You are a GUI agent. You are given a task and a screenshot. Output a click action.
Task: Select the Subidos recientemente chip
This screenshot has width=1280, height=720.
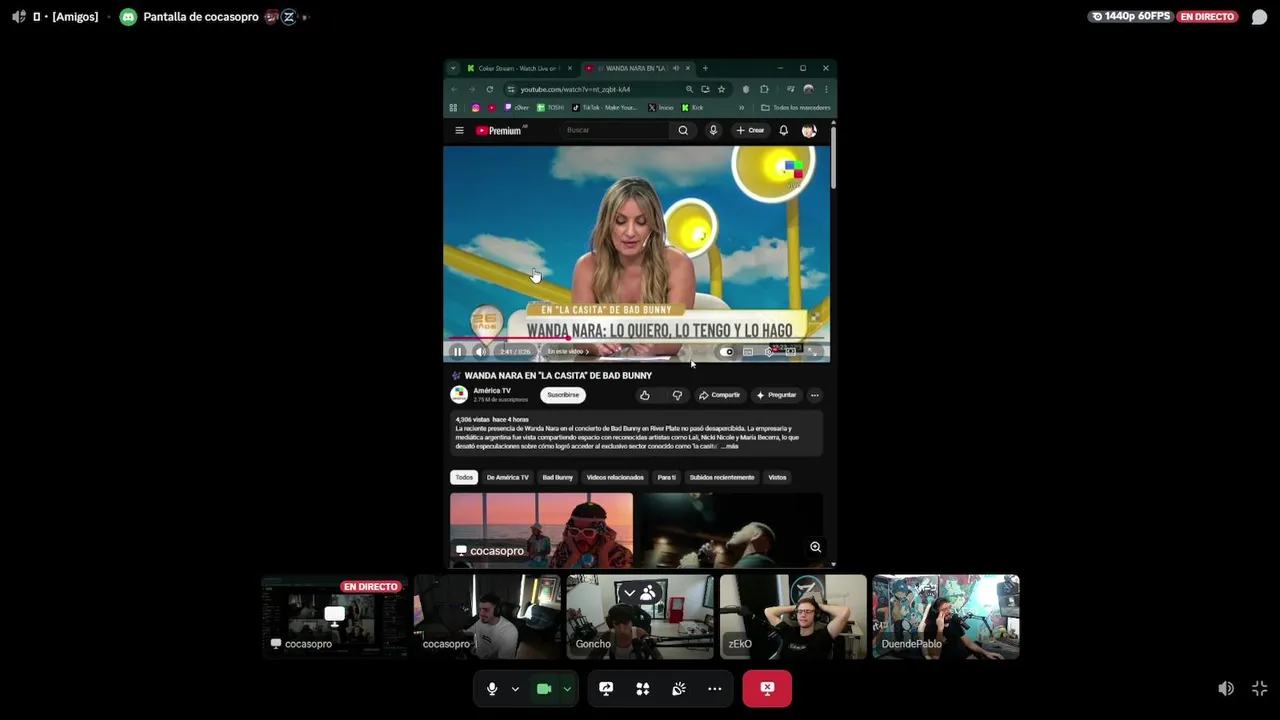pyautogui.click(x=722, y=477)
